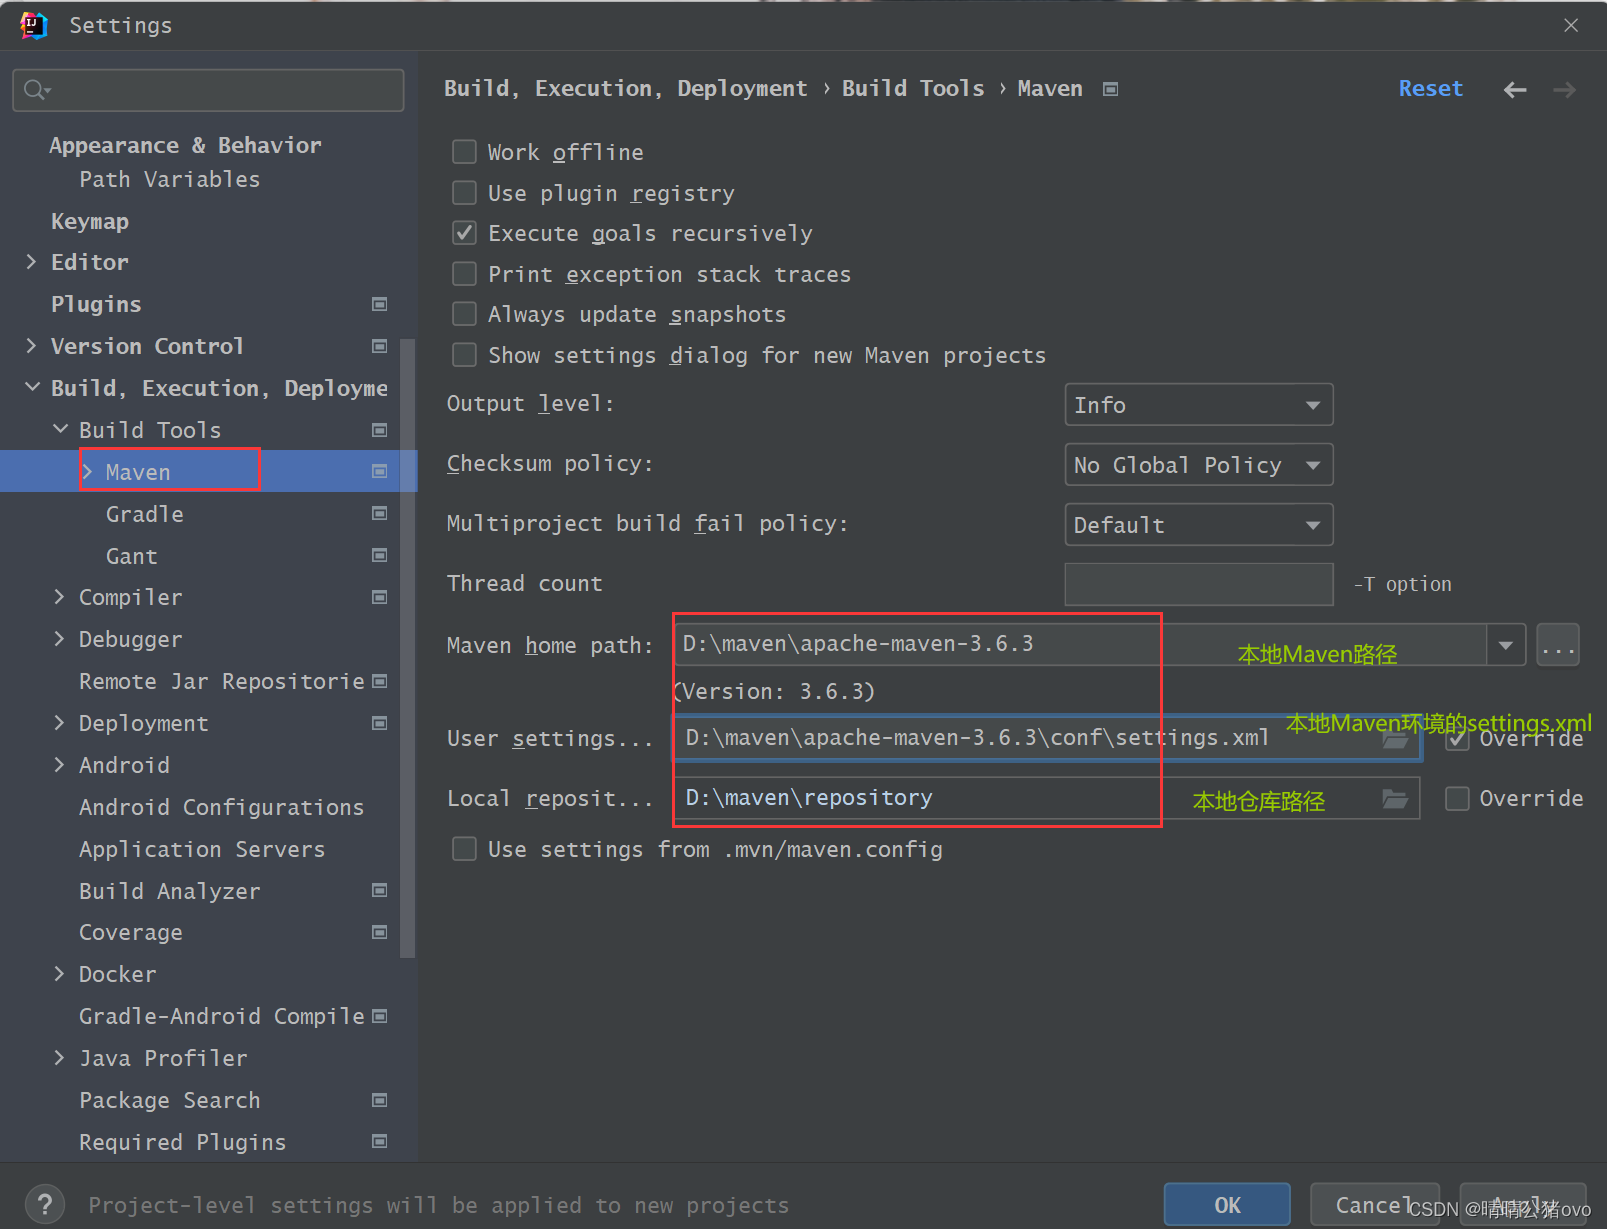Open the Gradle settings page

pos(145,514)
